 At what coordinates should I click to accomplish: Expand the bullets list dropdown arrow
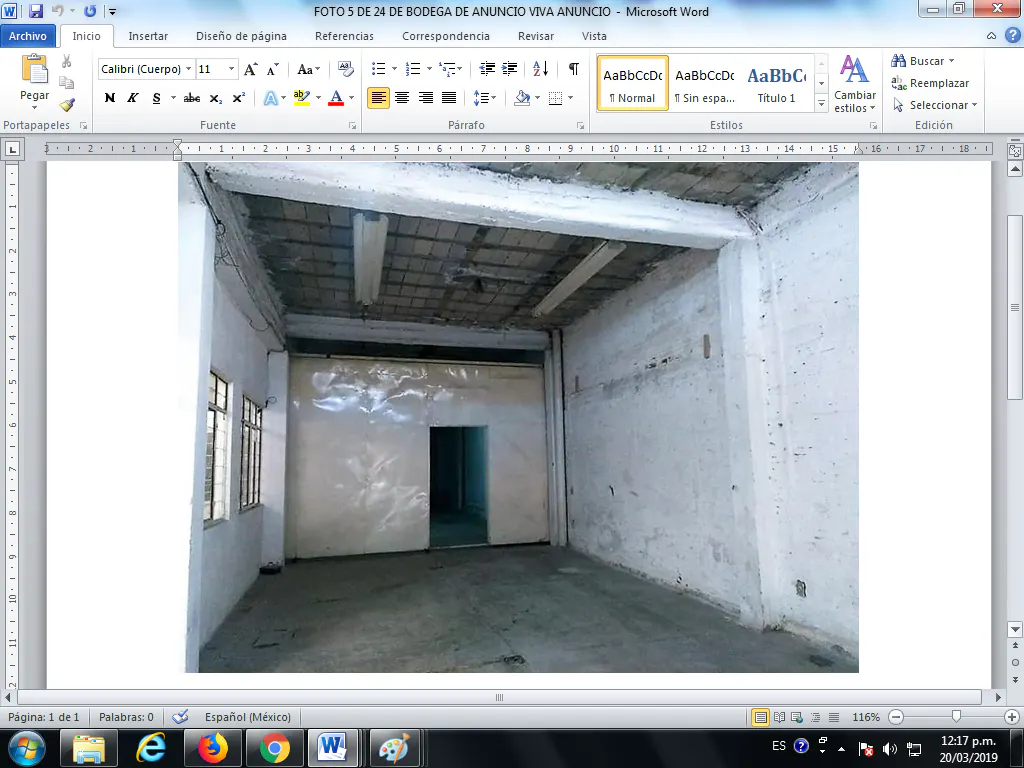click(x=394, y=69)
